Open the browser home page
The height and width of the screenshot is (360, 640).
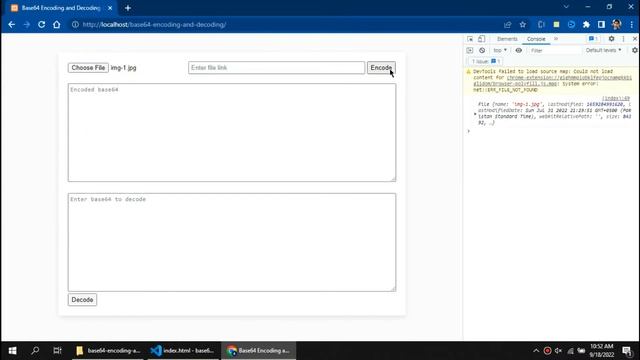click(56, 24)
